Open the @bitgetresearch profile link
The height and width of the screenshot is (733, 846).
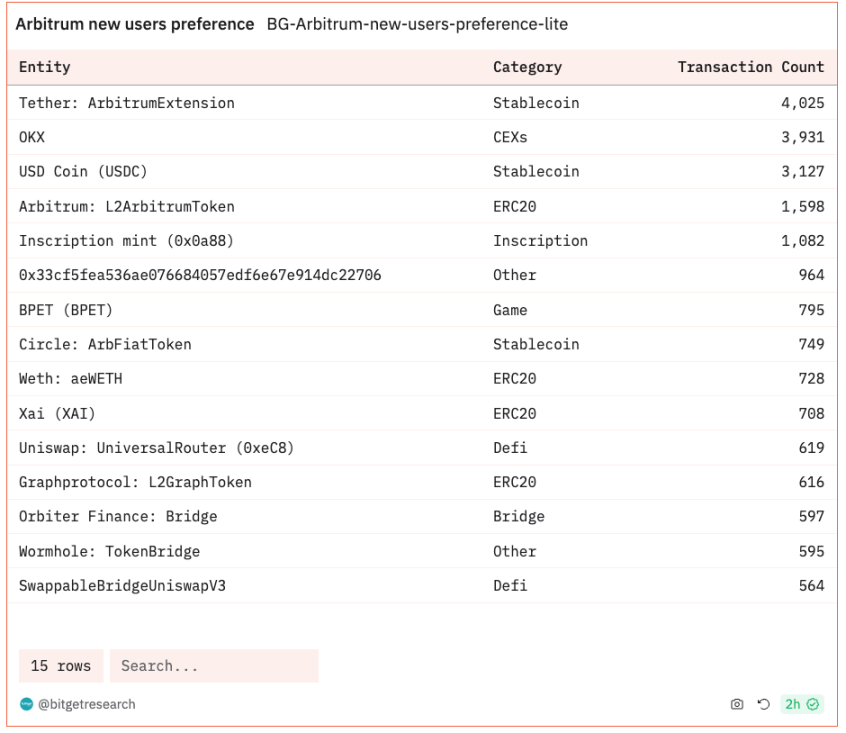86,704
